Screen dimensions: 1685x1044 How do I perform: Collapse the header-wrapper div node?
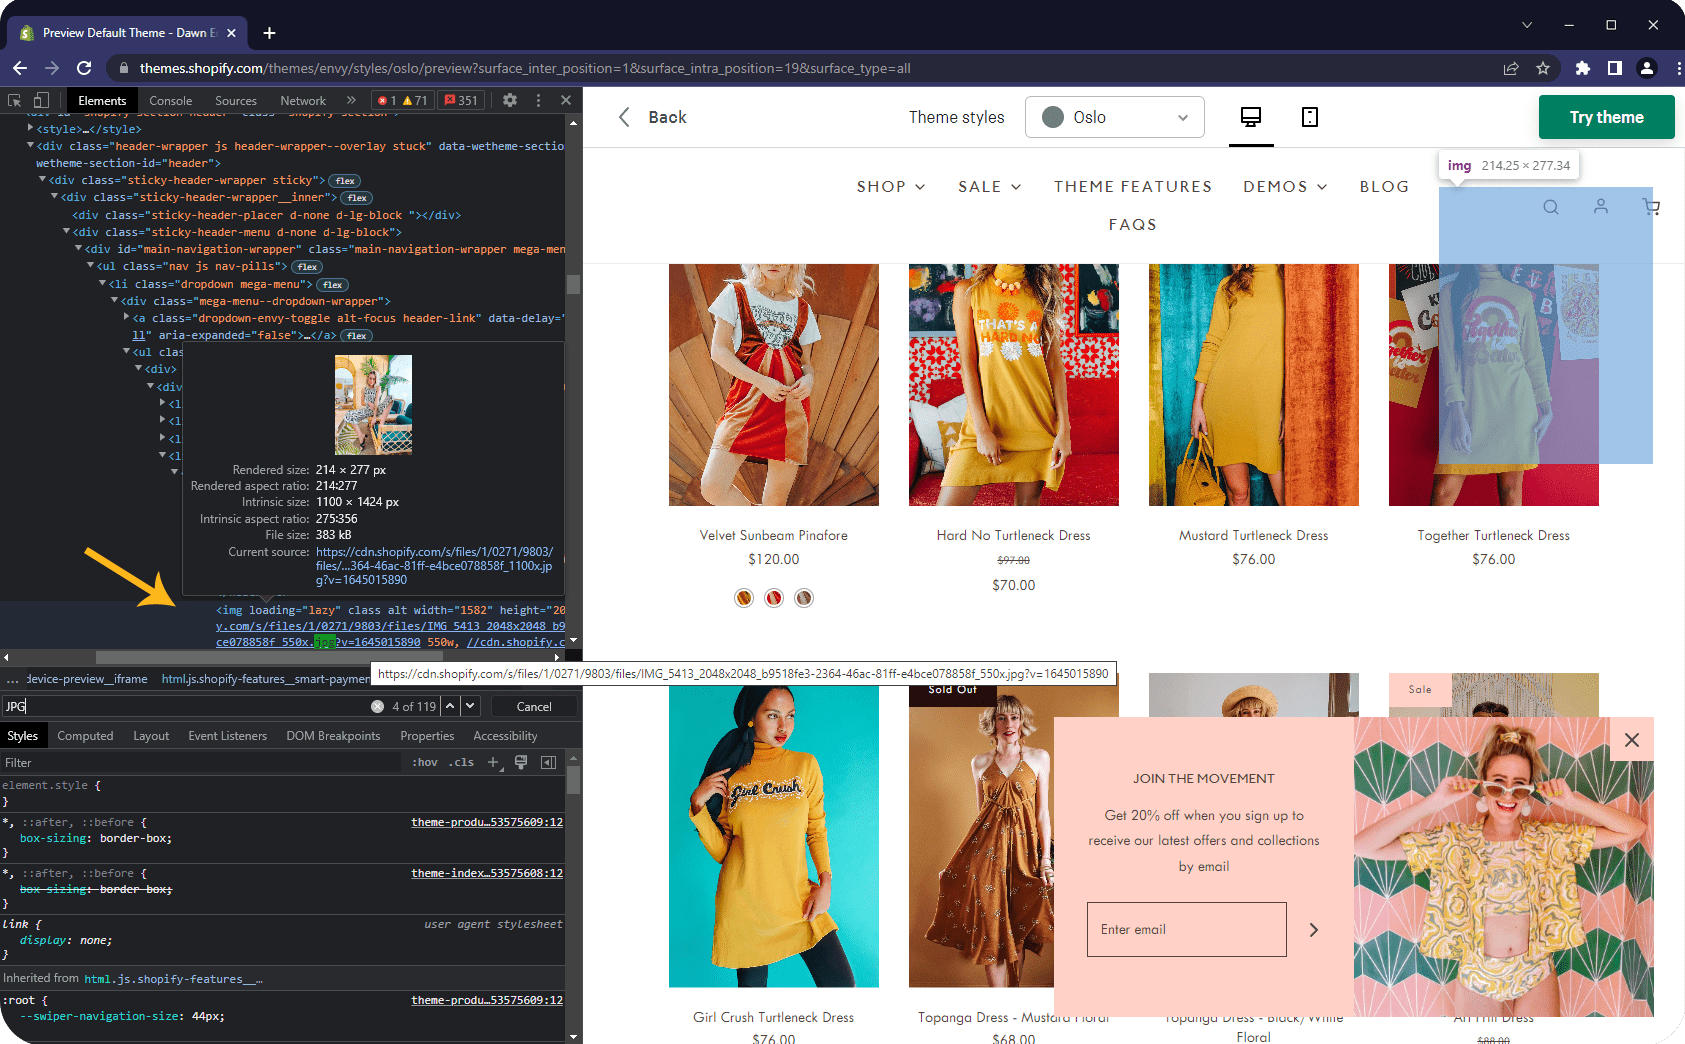click(31, 146)
